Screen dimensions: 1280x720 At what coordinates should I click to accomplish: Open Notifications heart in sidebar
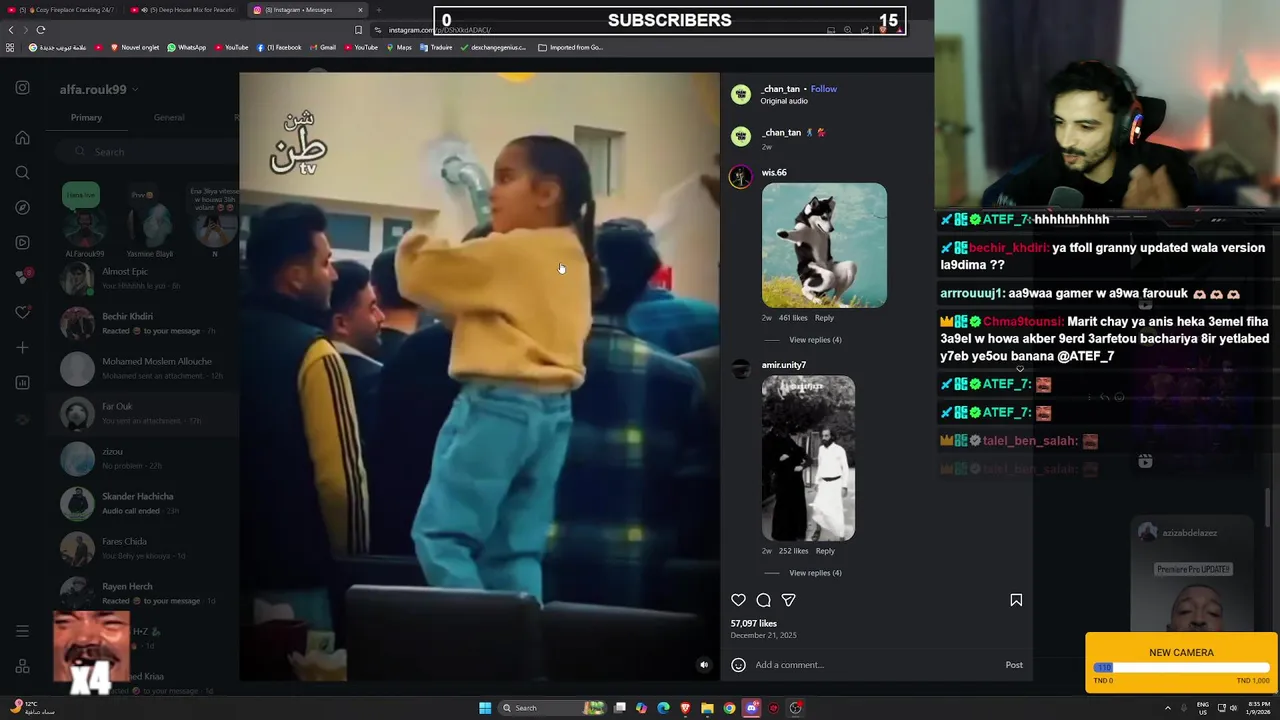(x=22, y=312)
